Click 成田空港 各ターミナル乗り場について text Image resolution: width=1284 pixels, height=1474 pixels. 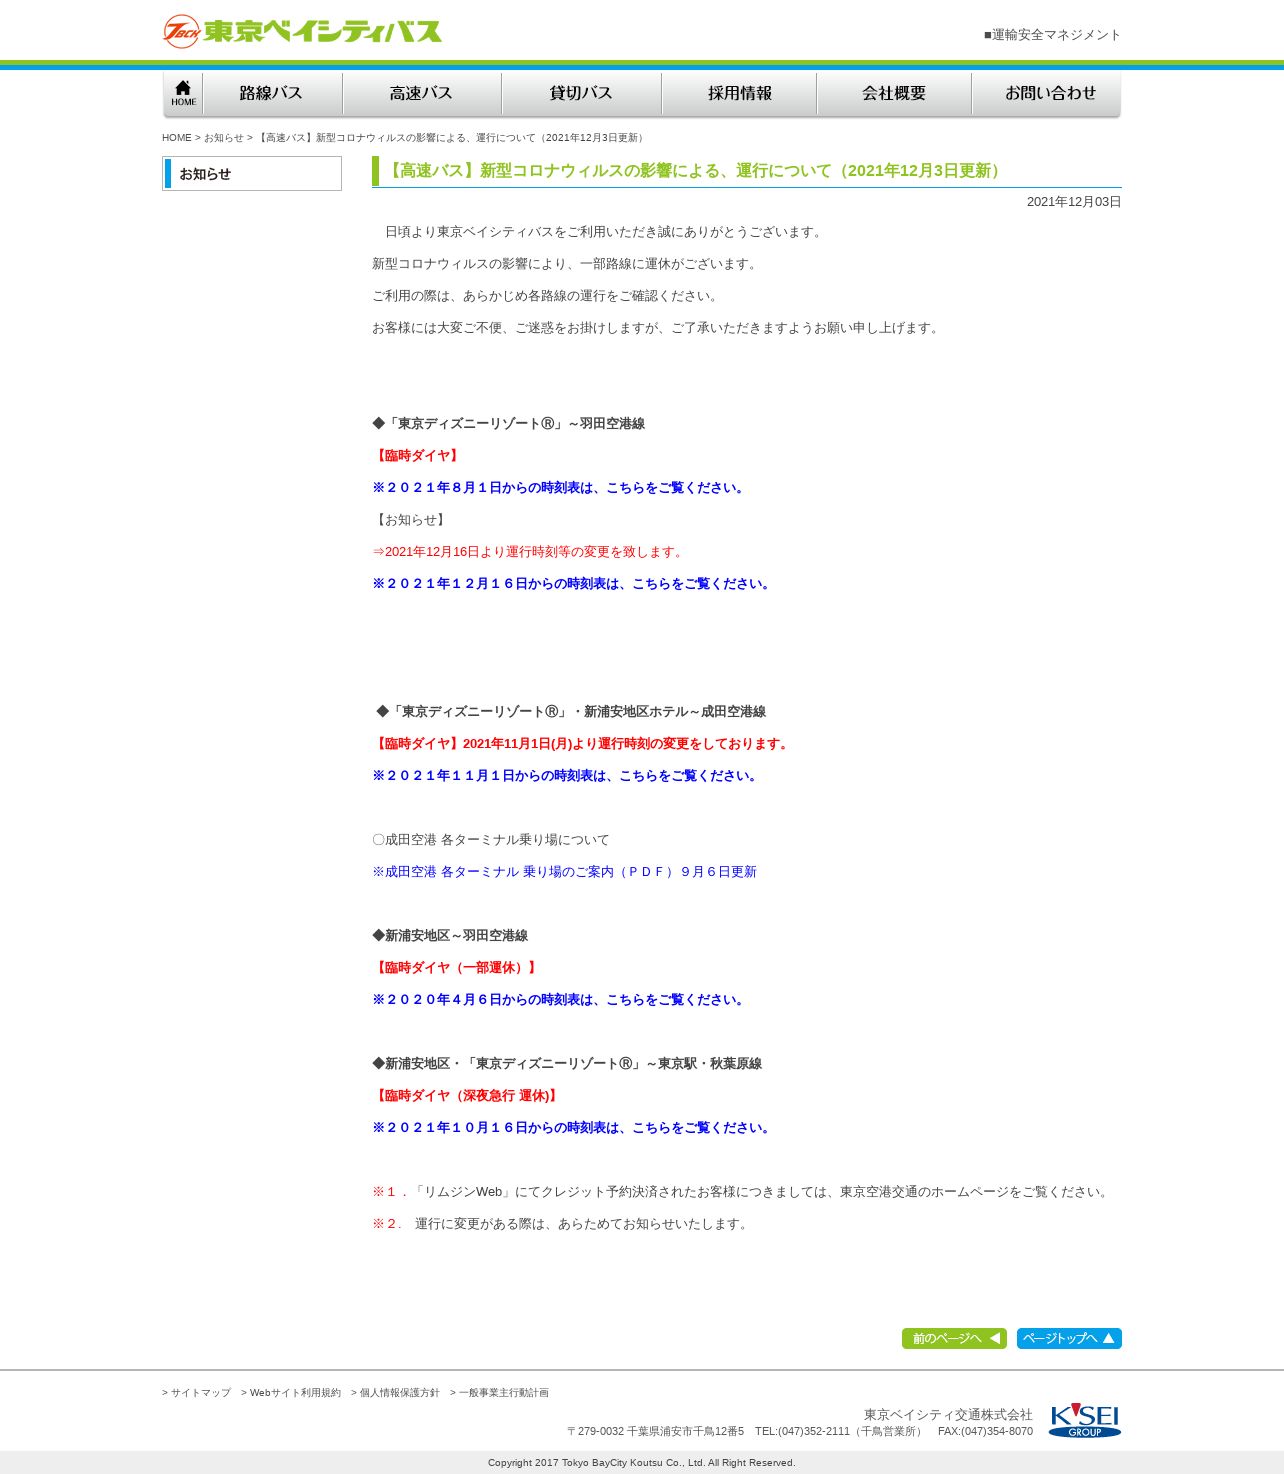(x=491, y=840)
